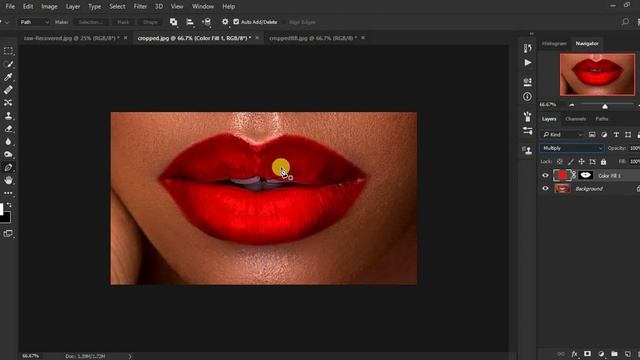Open the Filter menu
The image size is (640, 360).
point(140,7)
